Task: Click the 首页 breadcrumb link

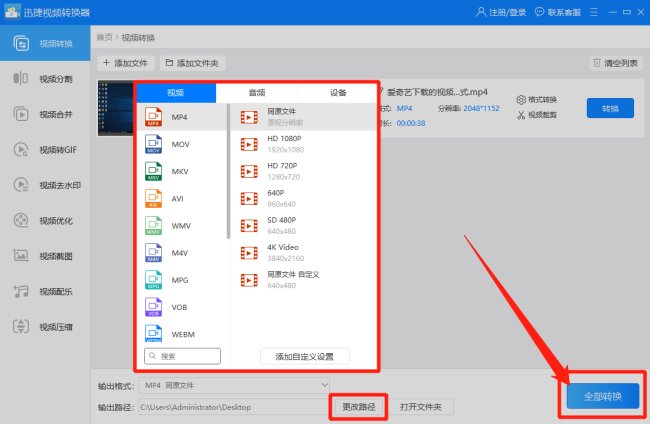Action: click(x=104, y=37)
